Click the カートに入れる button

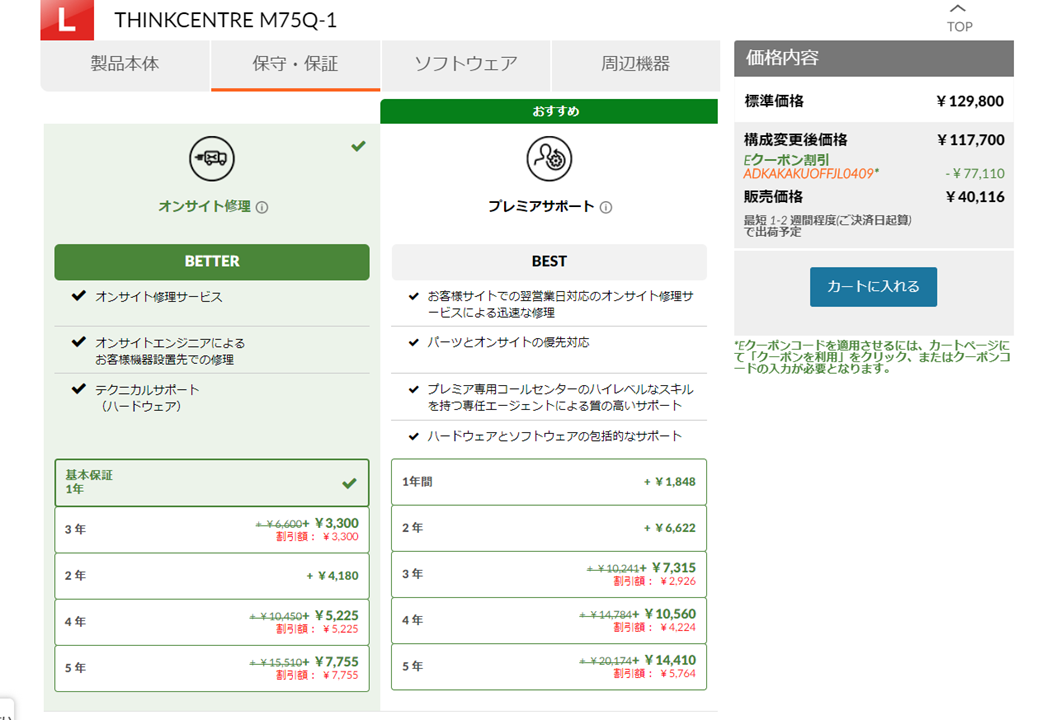[873, 287]
